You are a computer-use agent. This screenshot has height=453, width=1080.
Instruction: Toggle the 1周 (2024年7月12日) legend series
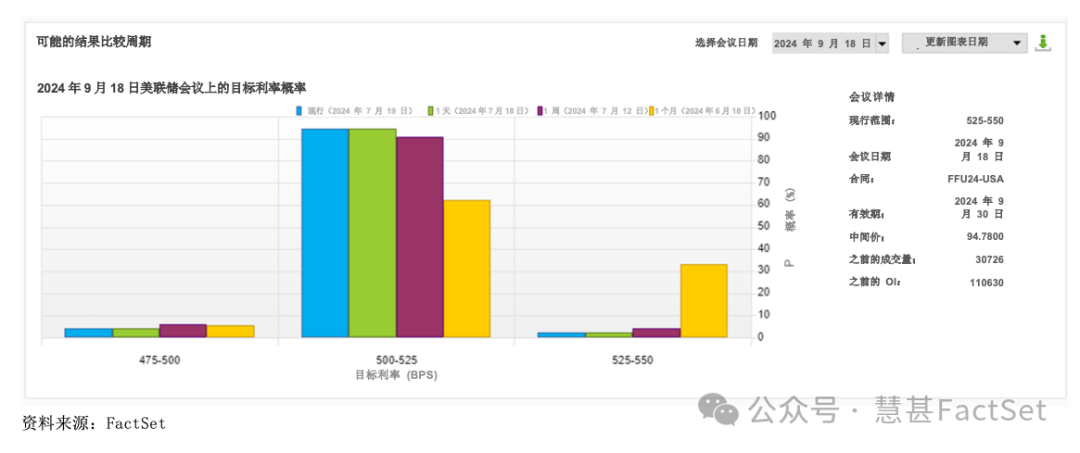point(590,110)
